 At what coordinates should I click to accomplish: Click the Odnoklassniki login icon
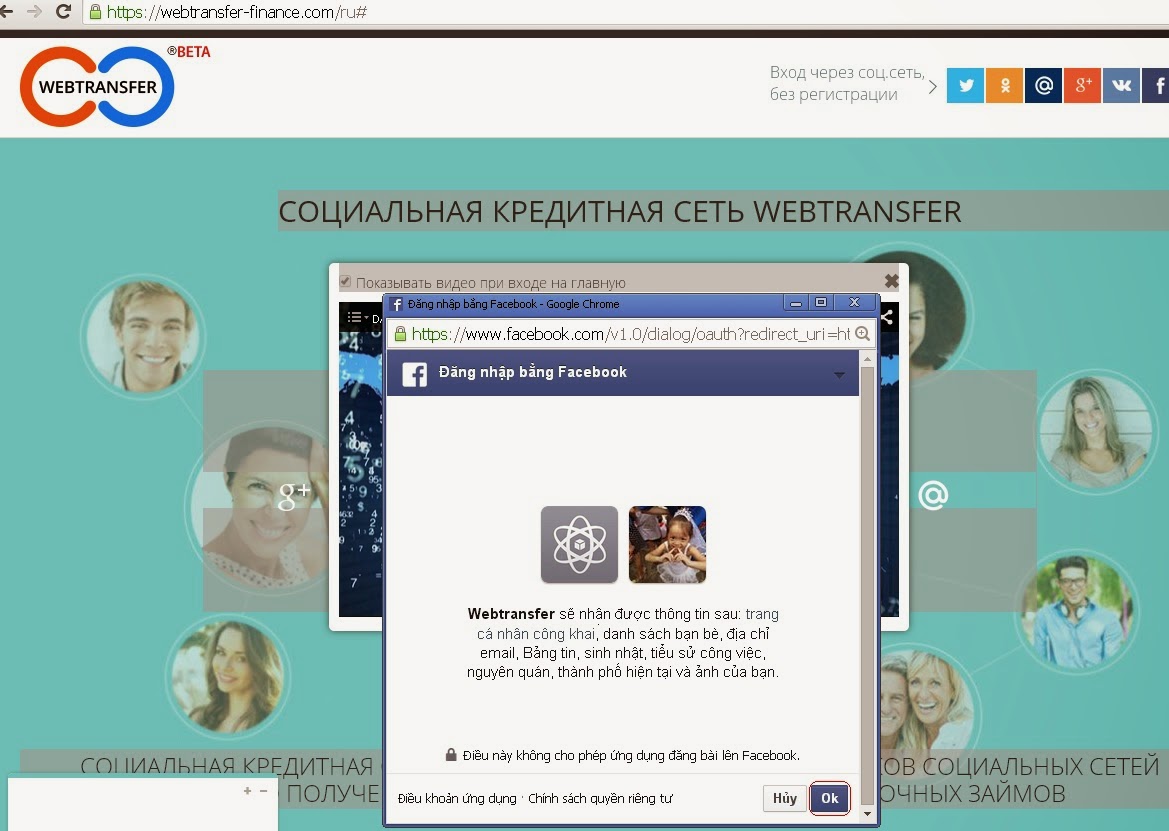pos(1004,85)
